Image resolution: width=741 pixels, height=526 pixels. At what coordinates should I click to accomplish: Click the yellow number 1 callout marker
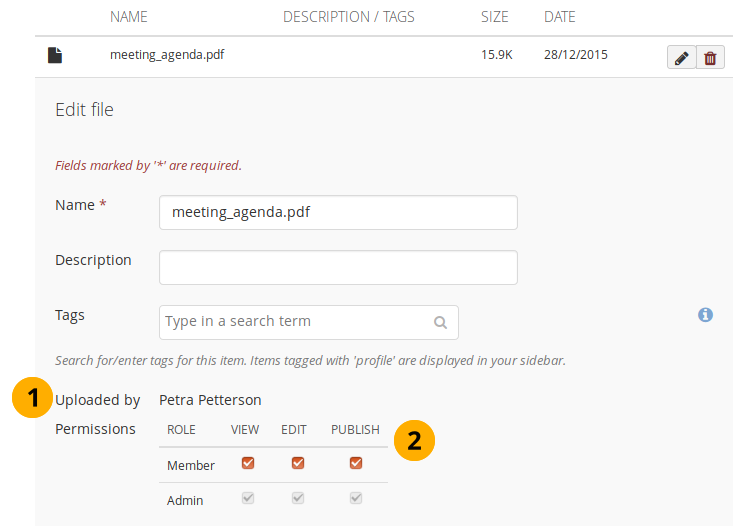[33, 400]
